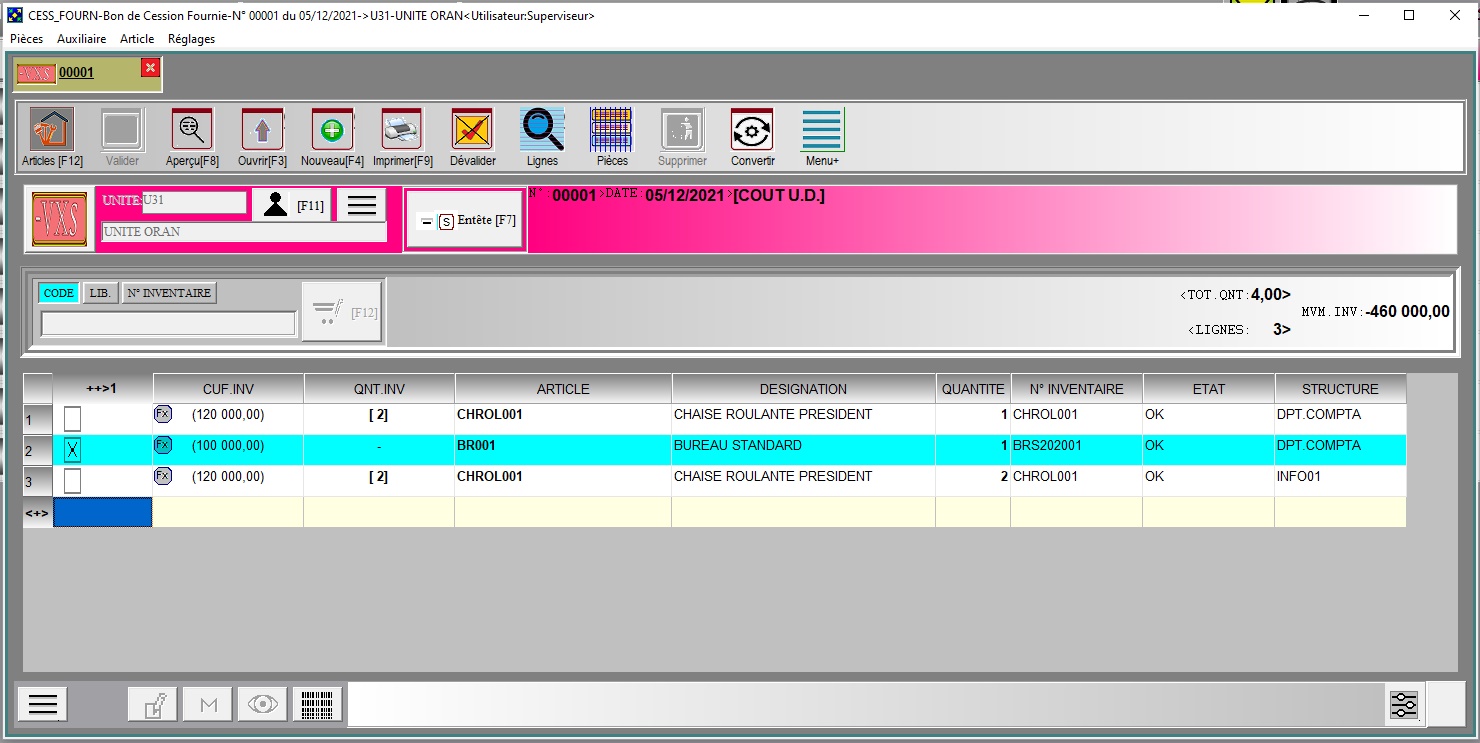1480x743 pixels.
Task: Open hamburger menu next to [F11] button
Action: 361,205
